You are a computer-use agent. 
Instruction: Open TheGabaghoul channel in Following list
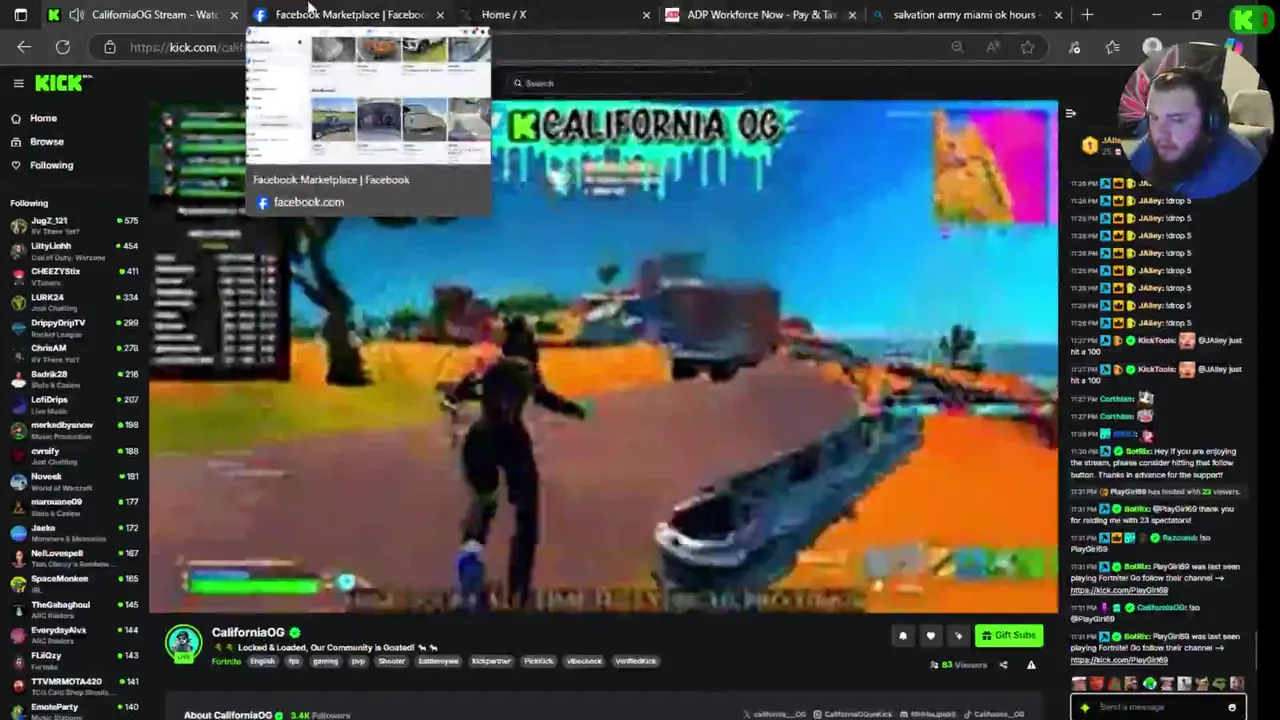[x=74, y=610]
